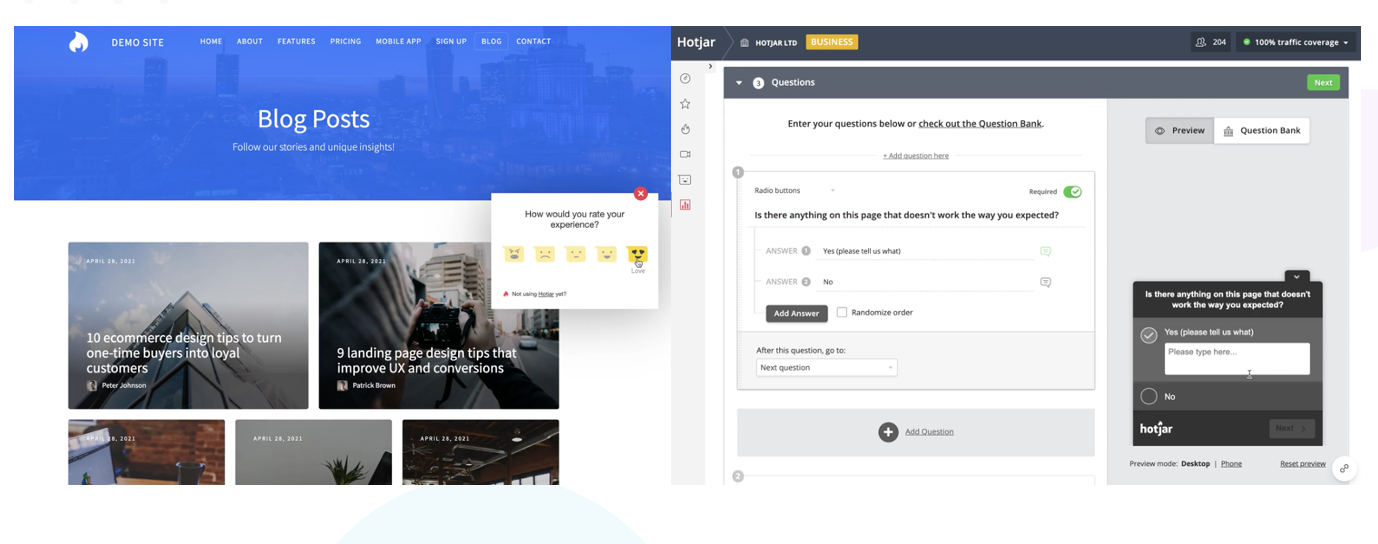
Task: Click the building icon beside HOTJAR LTD
Action: [x=744, y=42]
